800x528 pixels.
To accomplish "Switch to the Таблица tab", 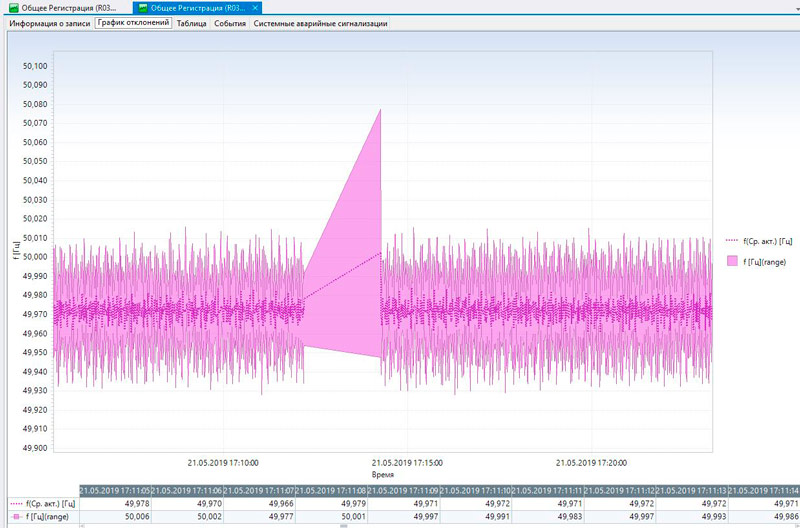I will click(x=192, y=22).
